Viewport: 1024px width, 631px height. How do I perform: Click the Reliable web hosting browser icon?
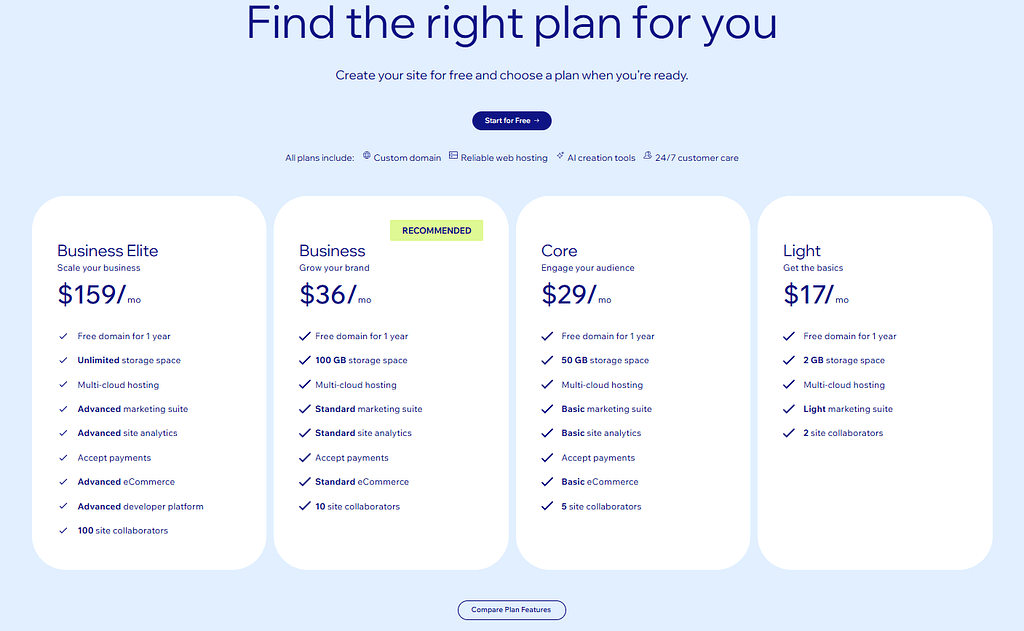click(x=453, y=157)
